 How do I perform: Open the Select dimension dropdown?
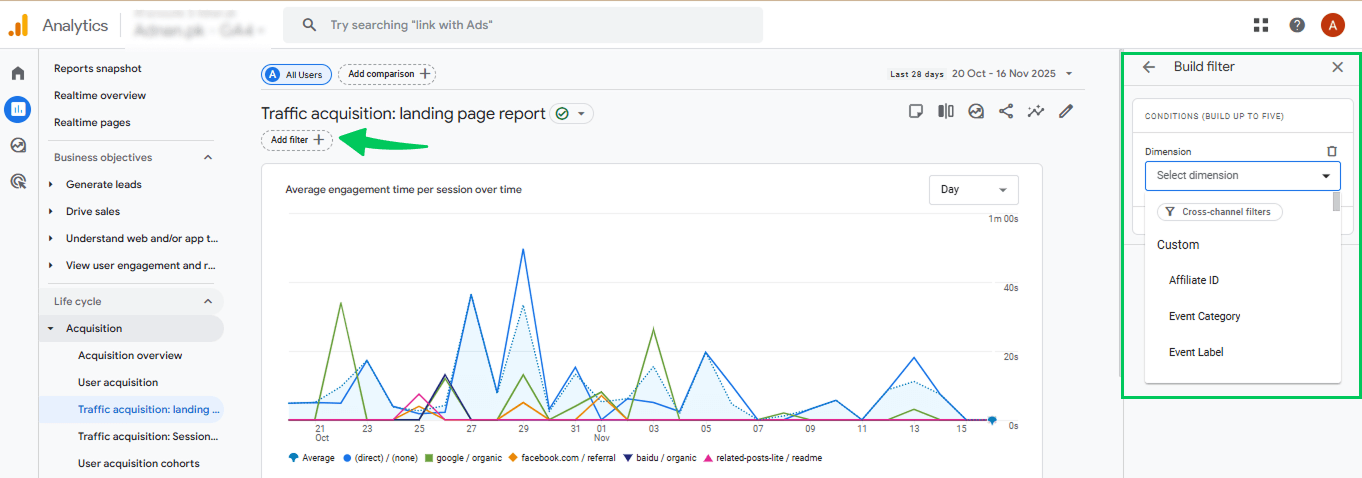pyautogui.click(x=1242, y=176)
